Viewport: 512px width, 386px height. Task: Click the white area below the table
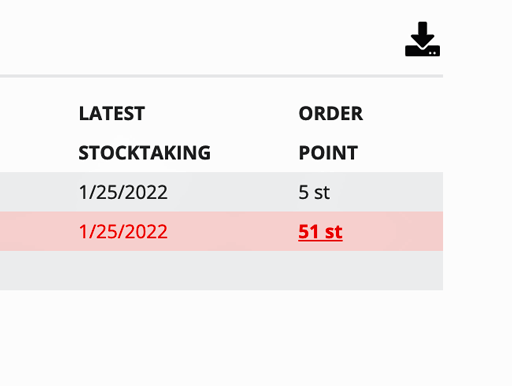221,337
